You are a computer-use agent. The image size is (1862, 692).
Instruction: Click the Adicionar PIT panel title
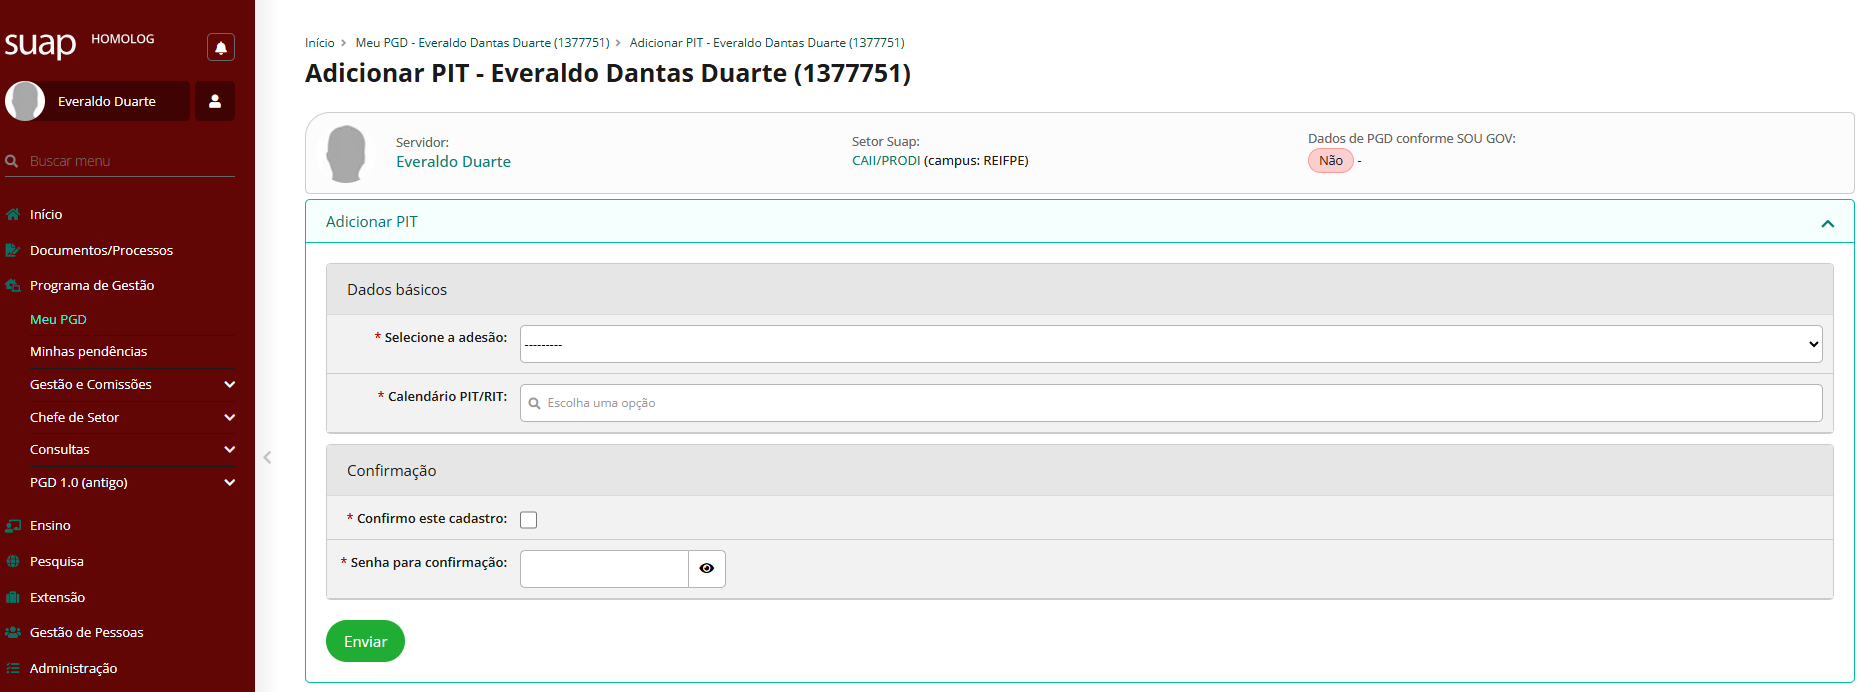[372, 222]
